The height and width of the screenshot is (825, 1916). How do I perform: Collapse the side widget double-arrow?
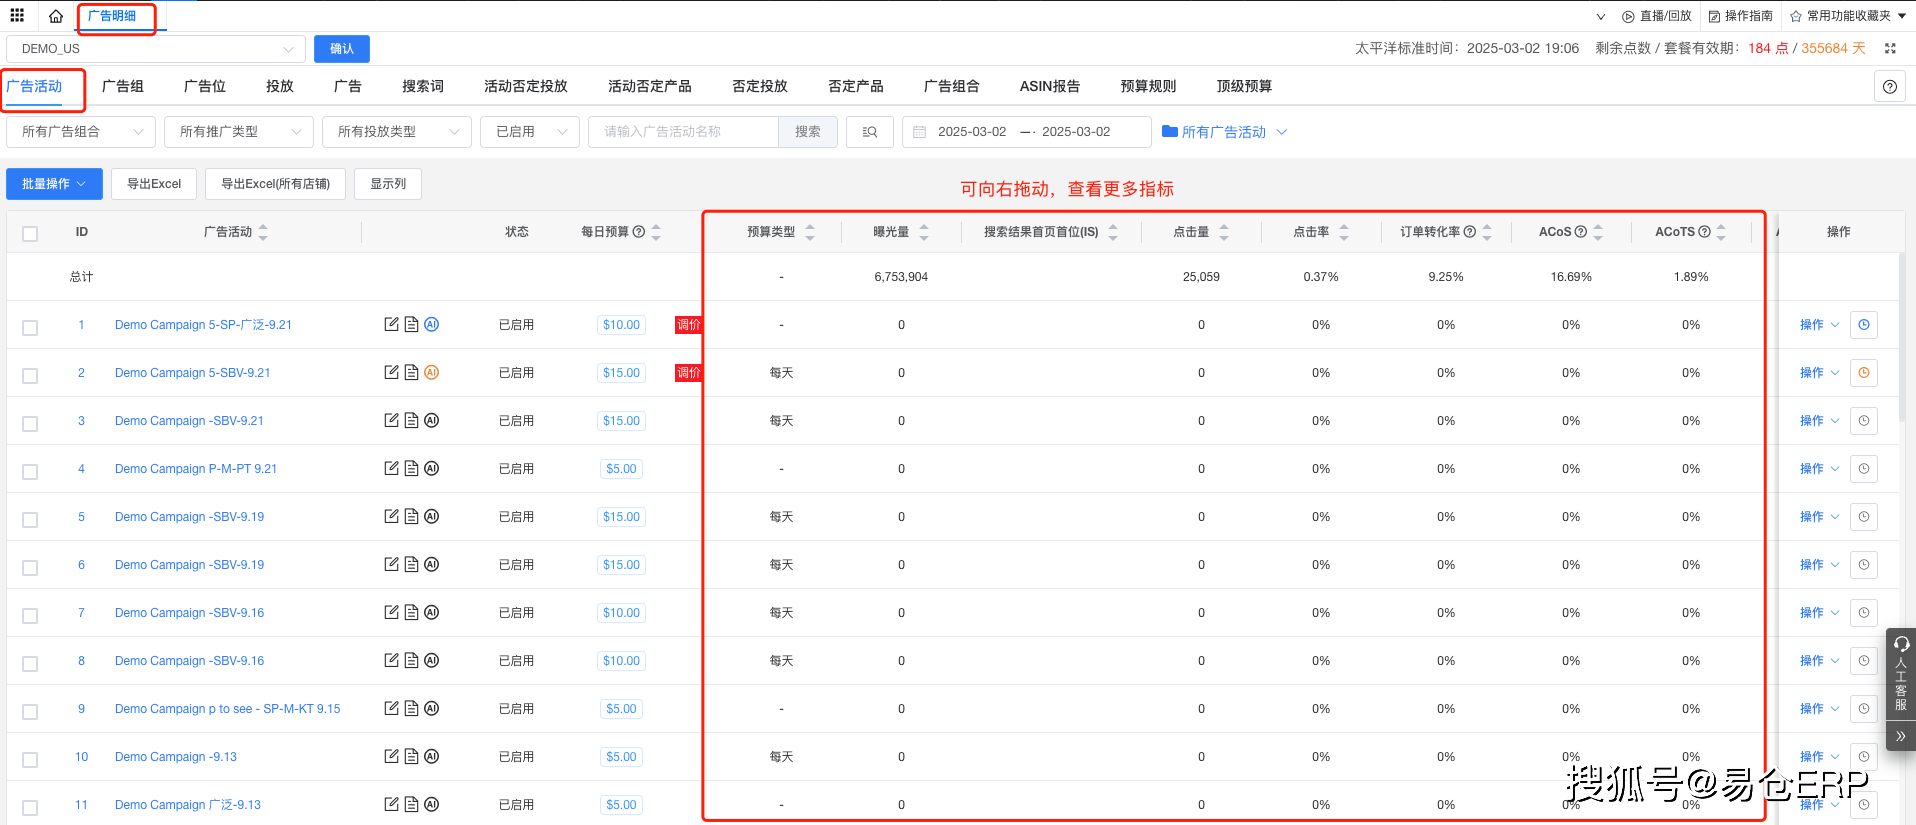(1901, 736)
